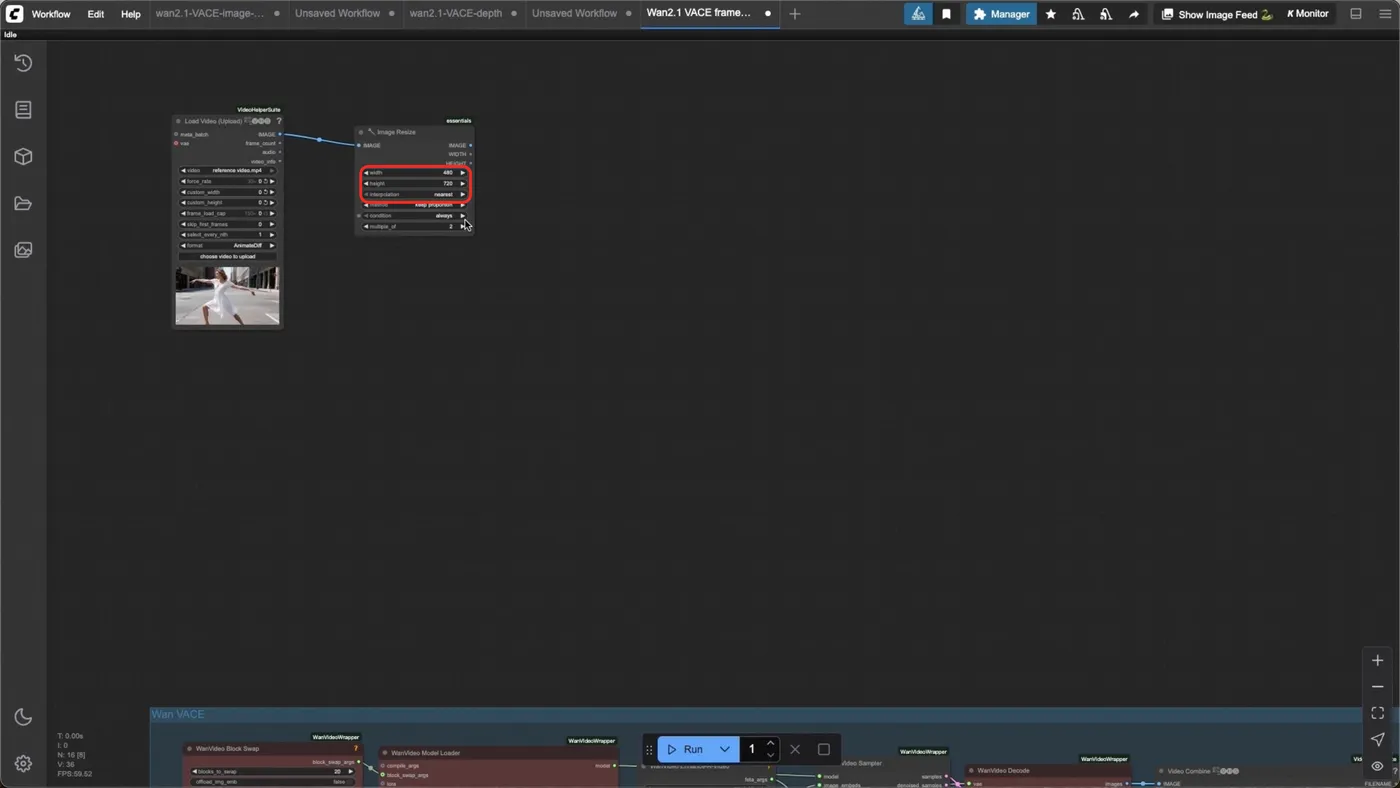This screenshot has height=788, width=1400.
Task: Click the clear queue square icon
Action: (824, 749)
